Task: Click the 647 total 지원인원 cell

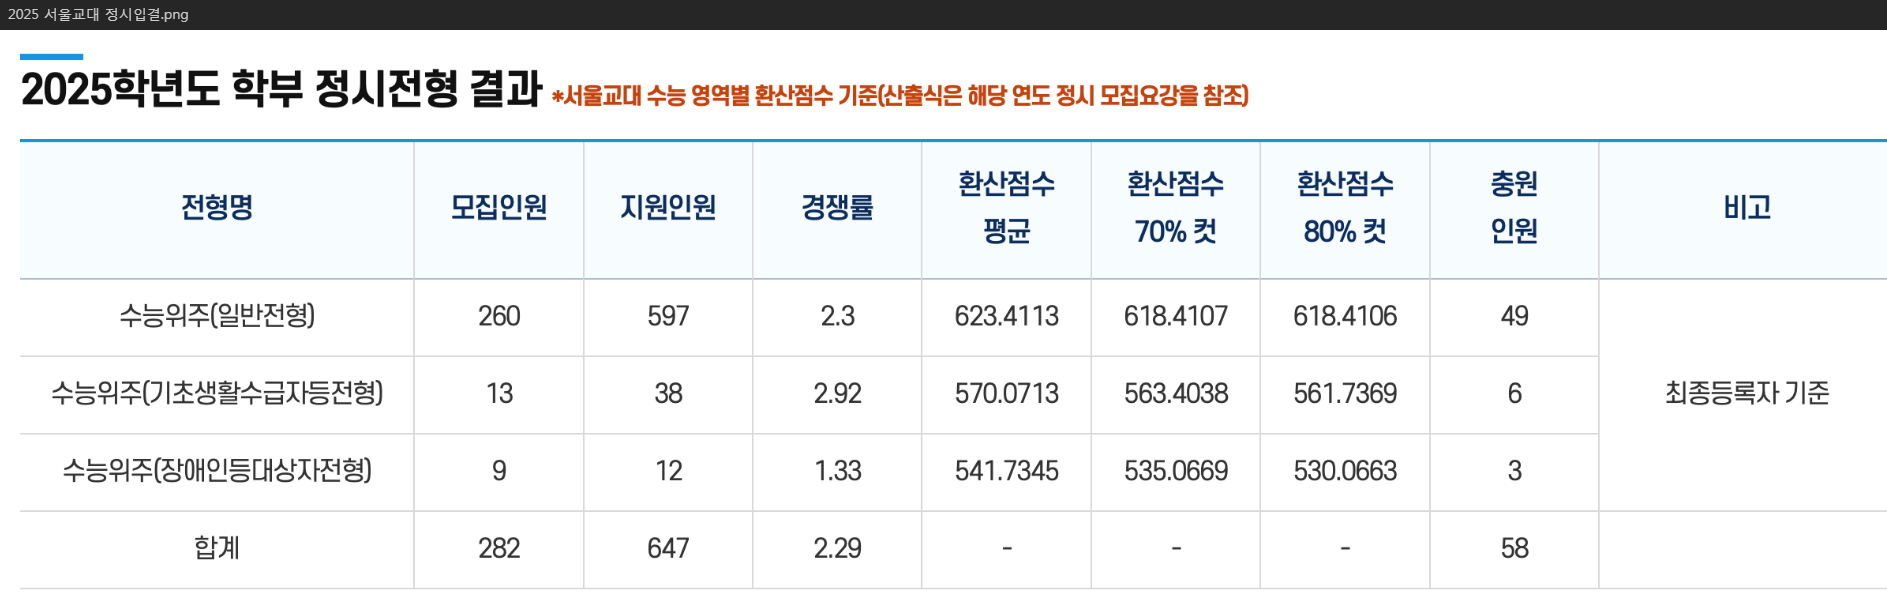Action: [x=668, y=548]
